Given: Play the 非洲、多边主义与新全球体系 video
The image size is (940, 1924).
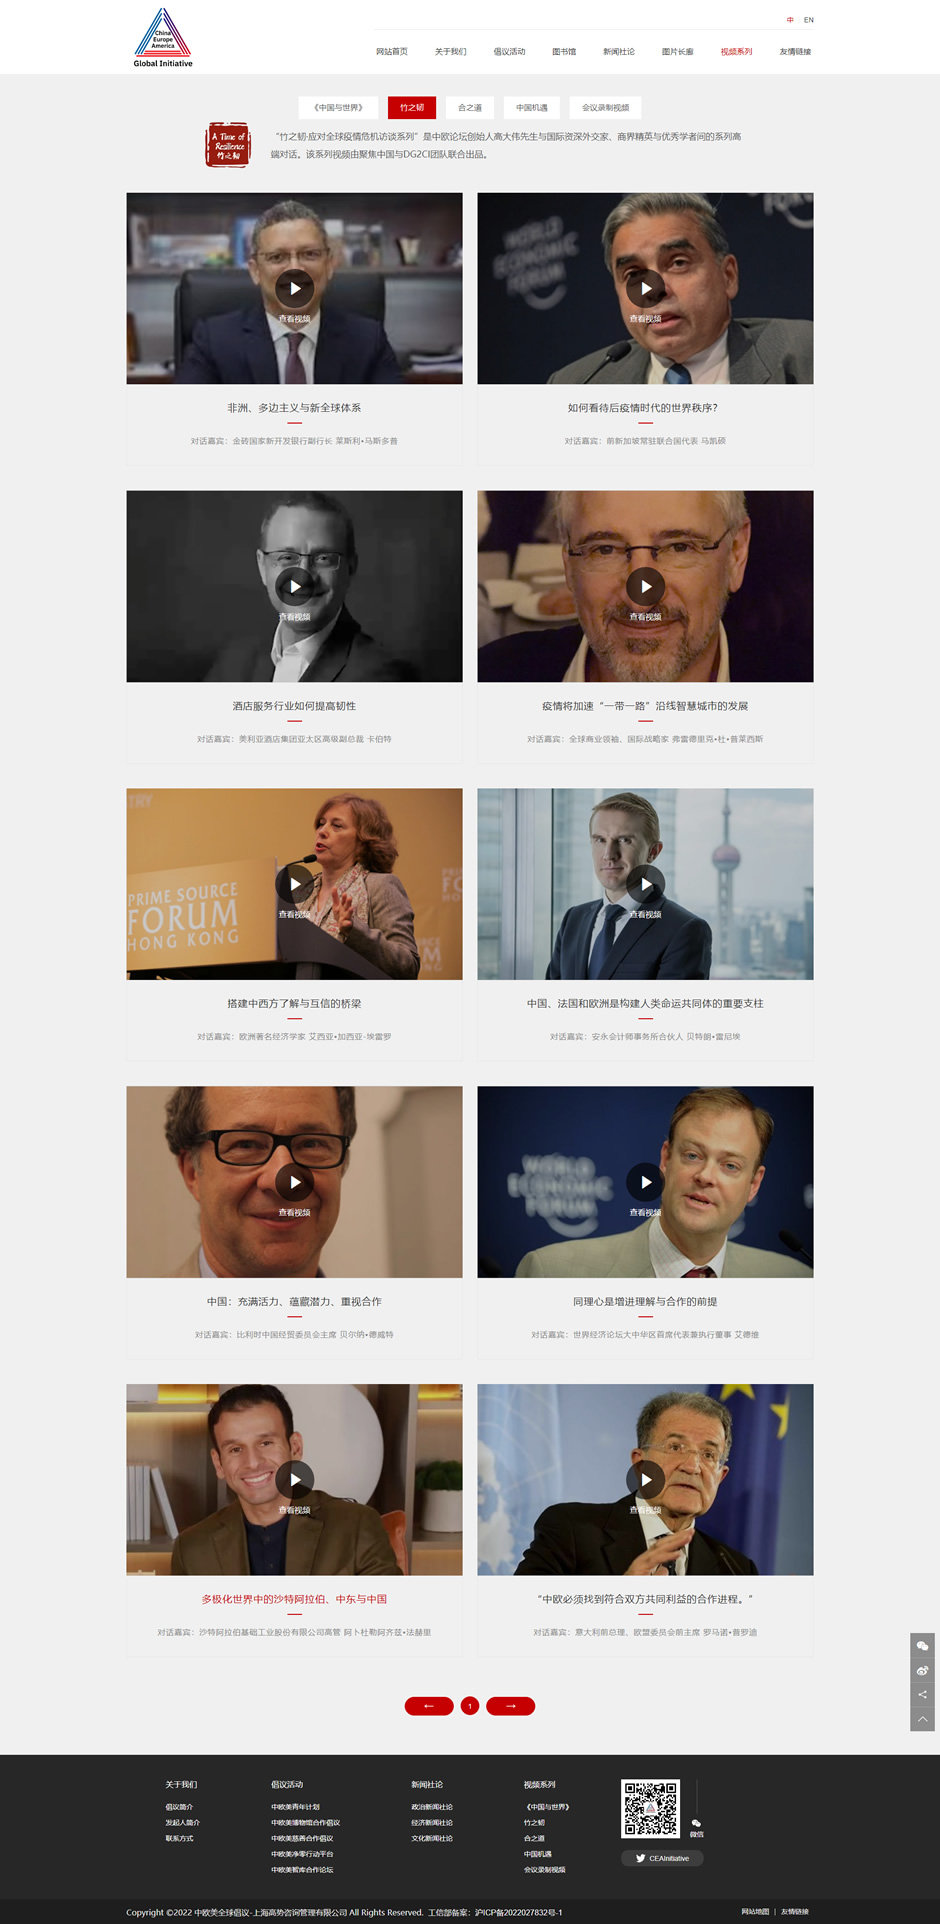Looking at the screenshot, I should pos(294,288).
